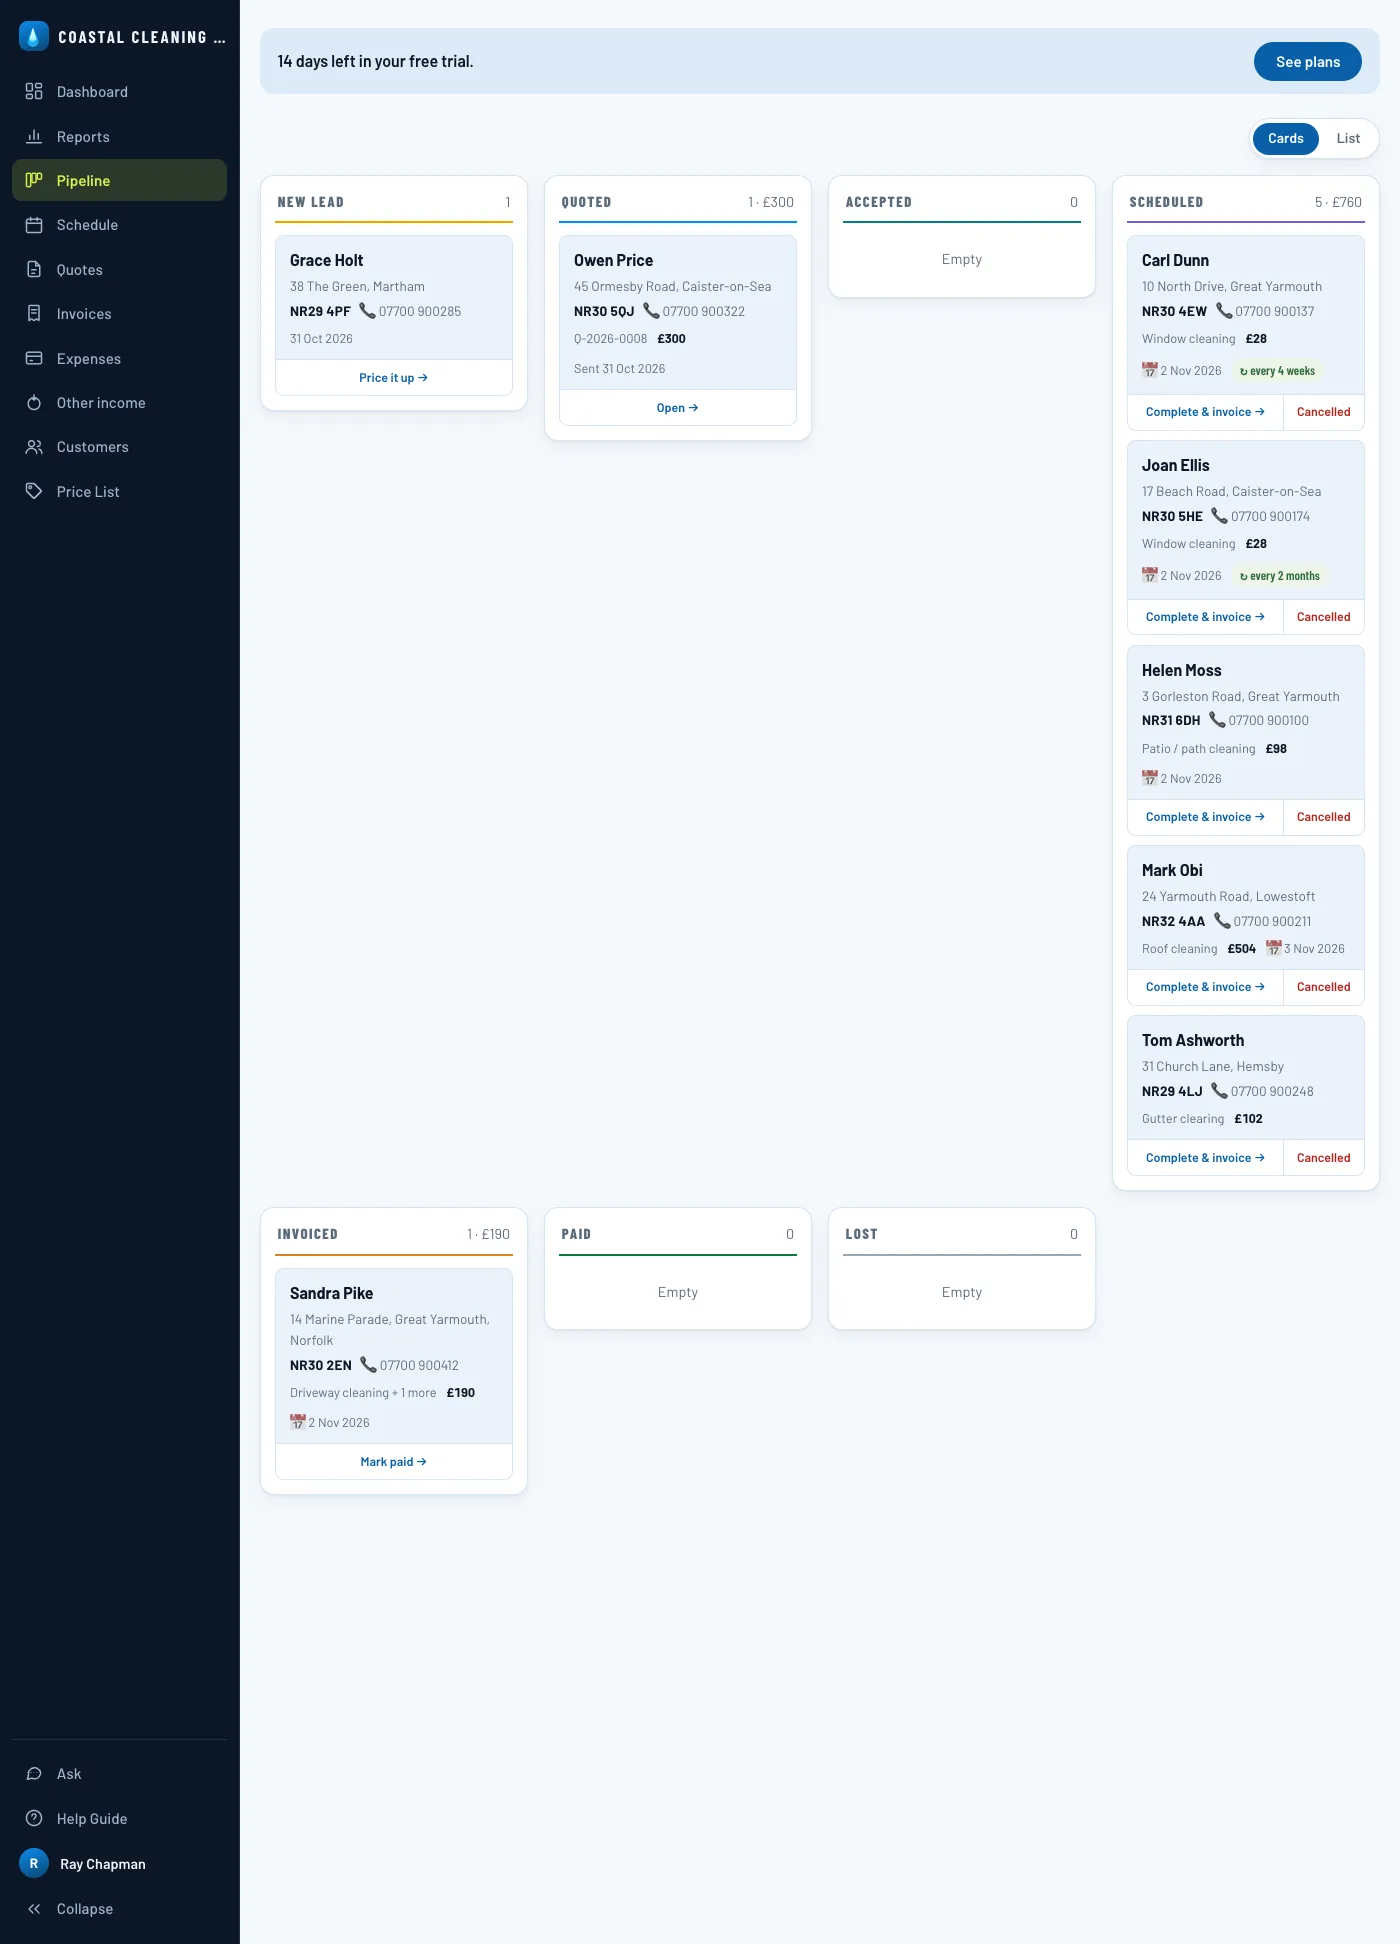Click the Quotes document icon

click(x=34, y=269)
